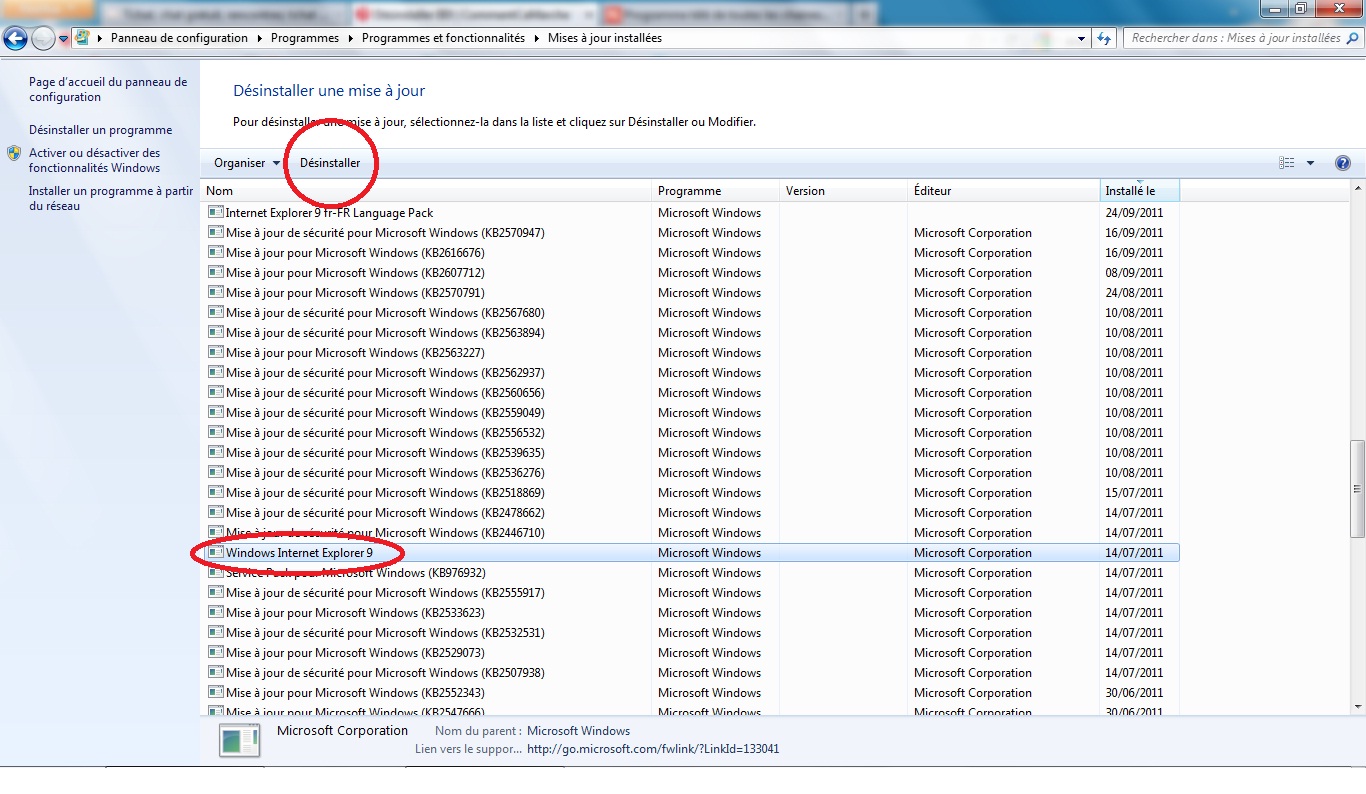Click the update icon for KB2560656
The width and height of the screenshot is (1366, 794).
pyautogui.click(x=216, y=392)
